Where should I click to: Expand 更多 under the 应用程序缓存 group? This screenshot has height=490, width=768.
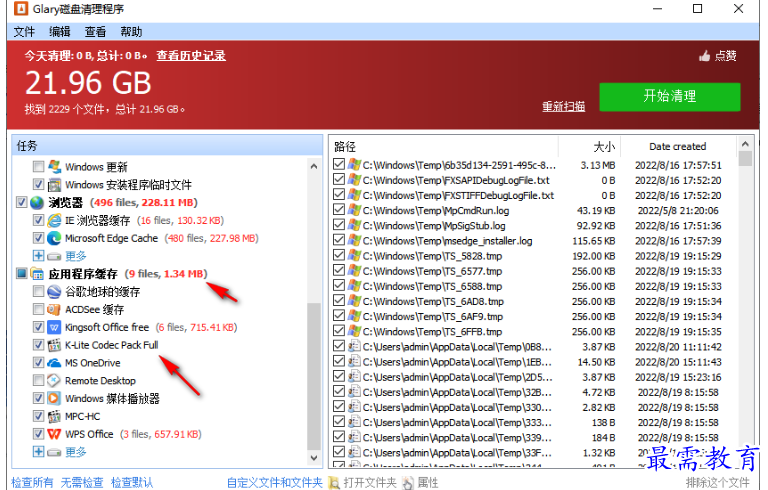coord(38,452)
